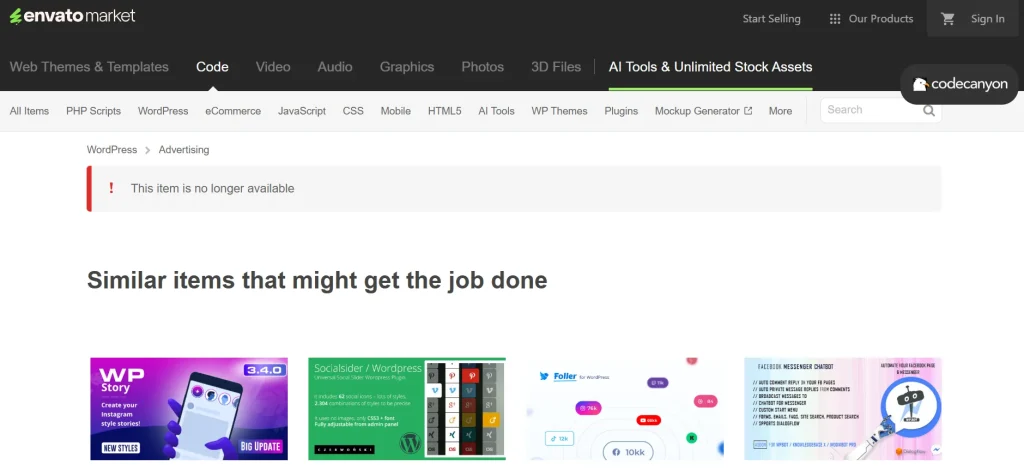This screenshot has height=470, width=1024.
Task: Open the Mobile category
Action: click(396, 111)
